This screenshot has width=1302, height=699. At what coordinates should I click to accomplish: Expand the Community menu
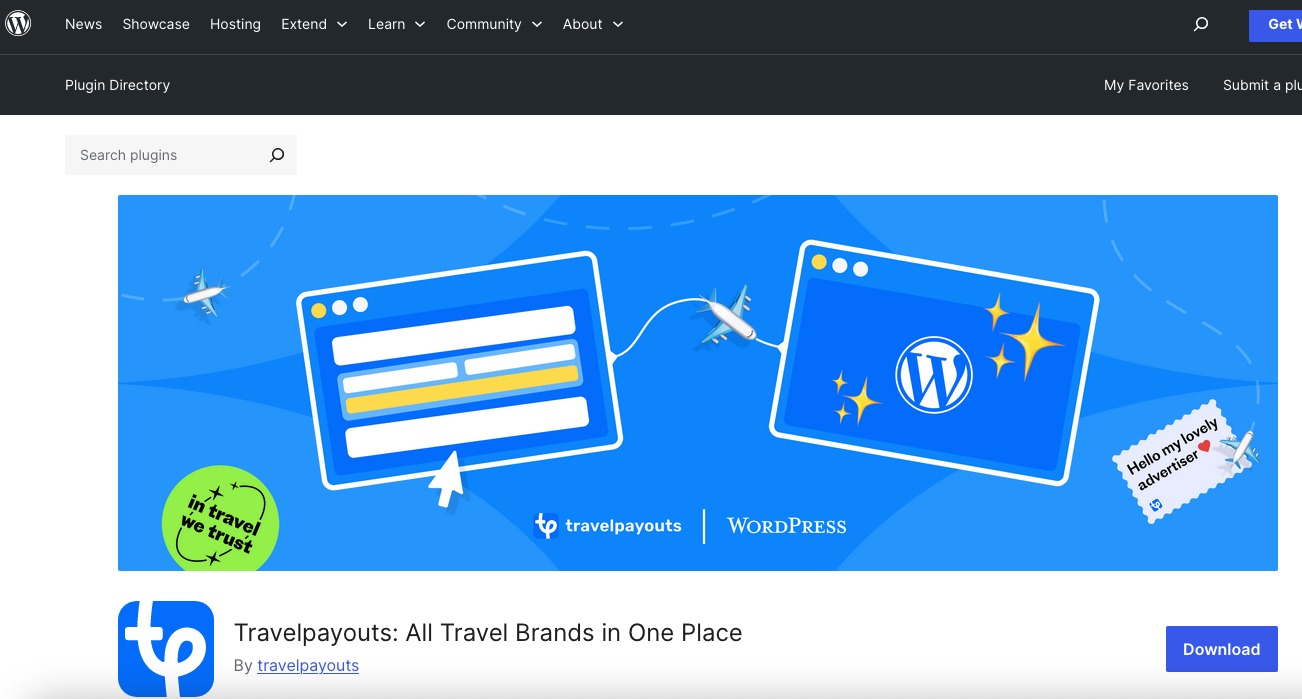pos(494,24)
